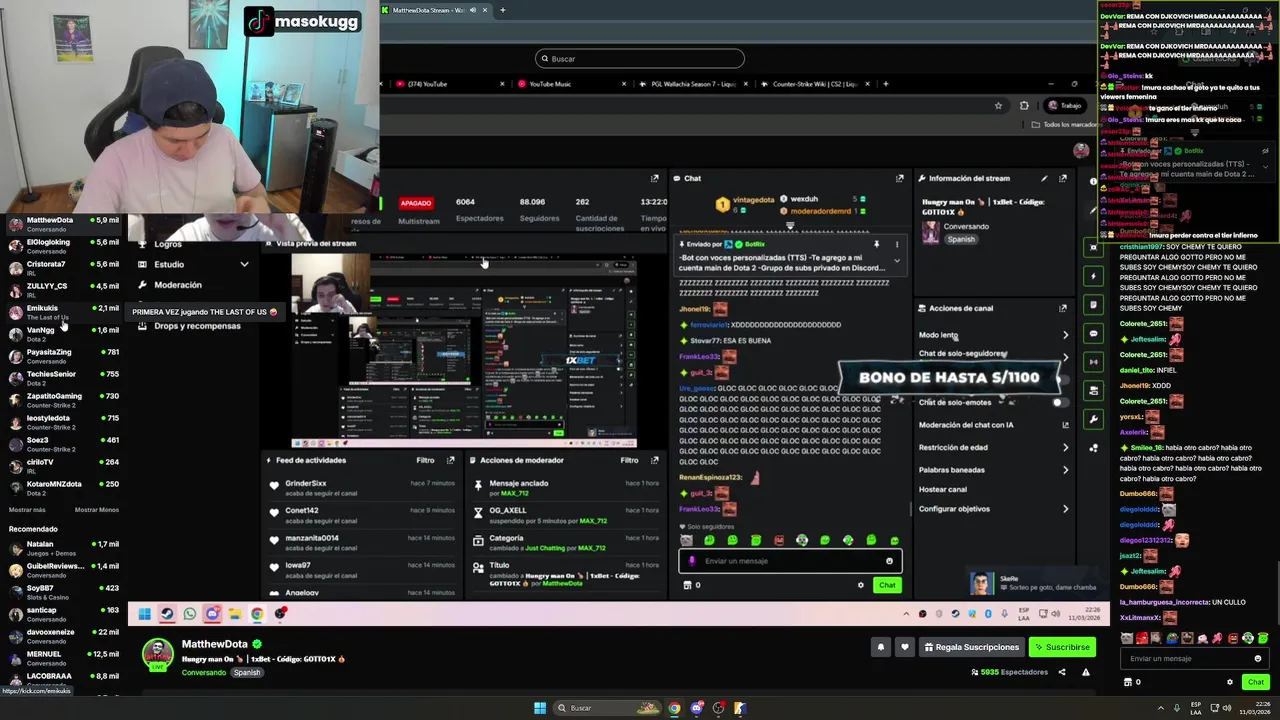
Task: Open browser extensions puzzle icon
Action: (1024, 105)
